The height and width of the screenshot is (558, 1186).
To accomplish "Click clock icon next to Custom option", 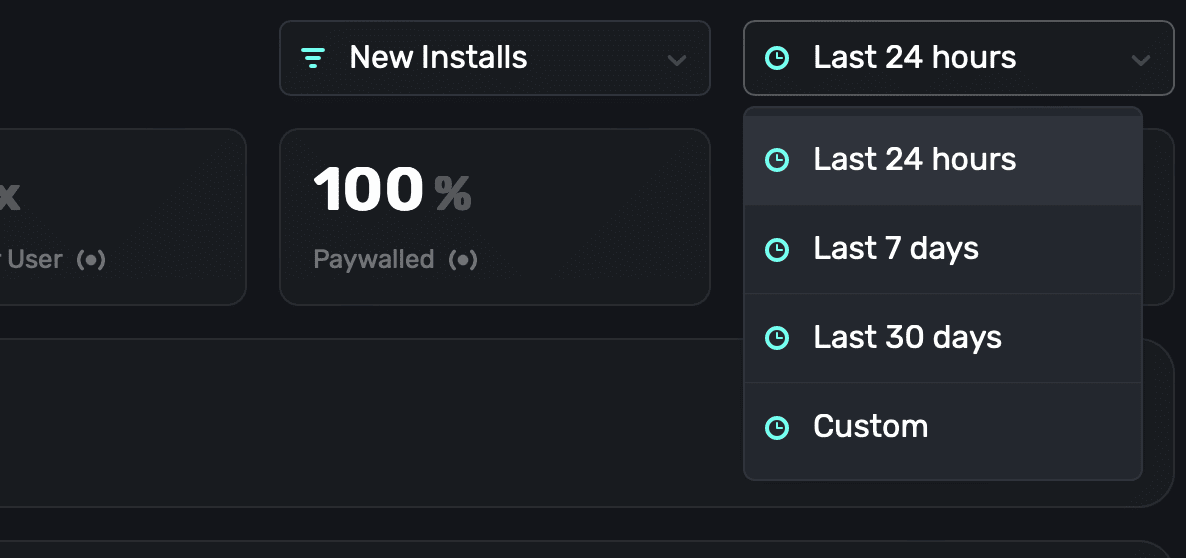I will (776, 427).
